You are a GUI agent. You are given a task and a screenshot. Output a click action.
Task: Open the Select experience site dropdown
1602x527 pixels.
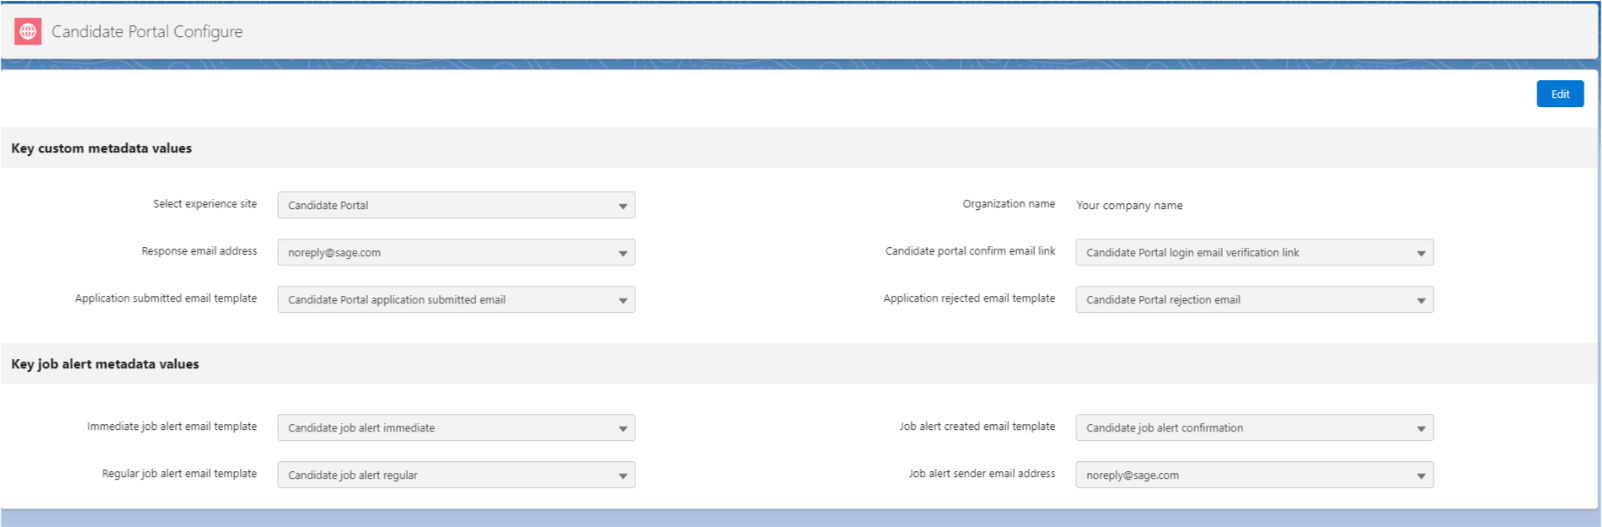click(456, 205)
